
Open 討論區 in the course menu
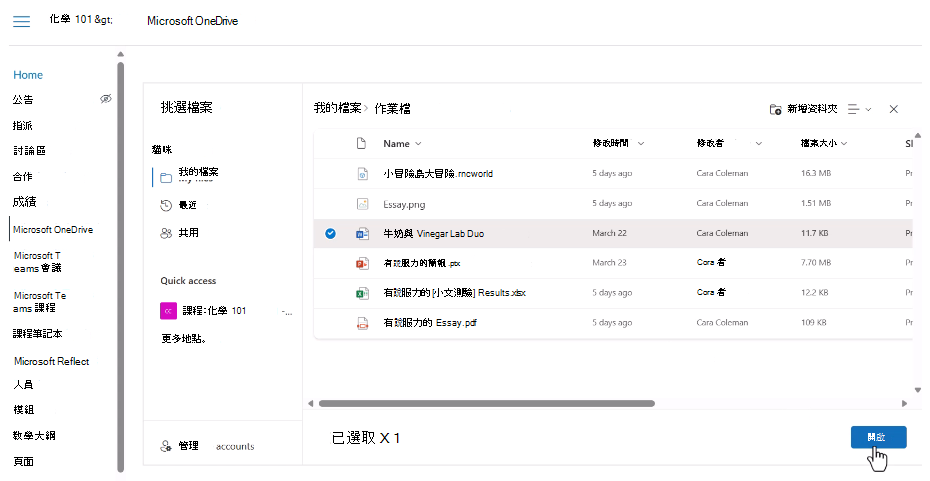click(29, 151)
